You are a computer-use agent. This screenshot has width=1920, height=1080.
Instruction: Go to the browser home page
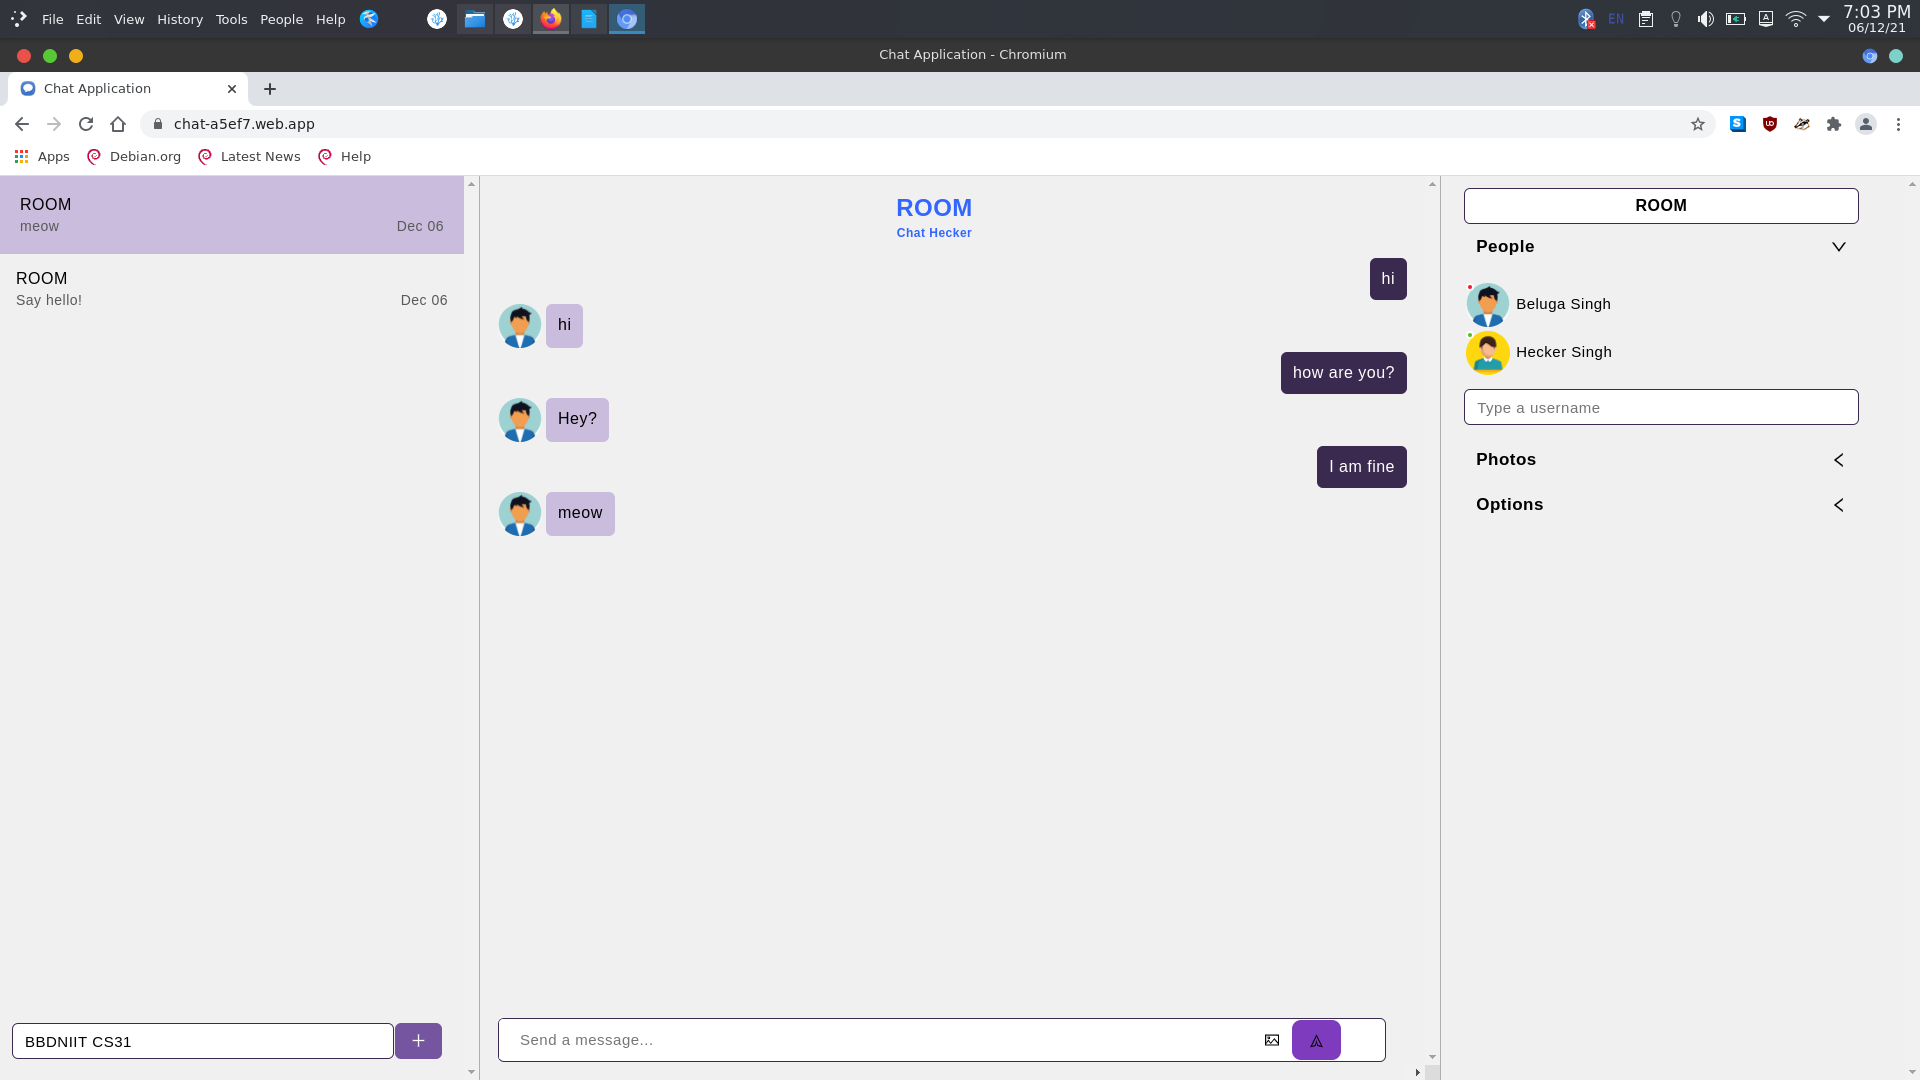(x=118, y=124)
